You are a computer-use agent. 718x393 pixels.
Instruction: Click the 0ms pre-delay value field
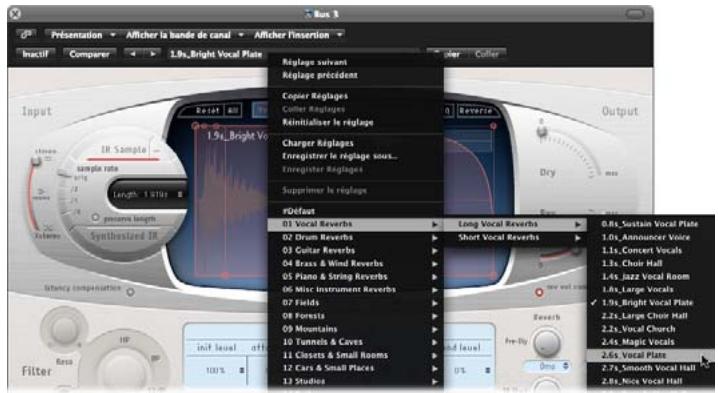coord(548,366)
